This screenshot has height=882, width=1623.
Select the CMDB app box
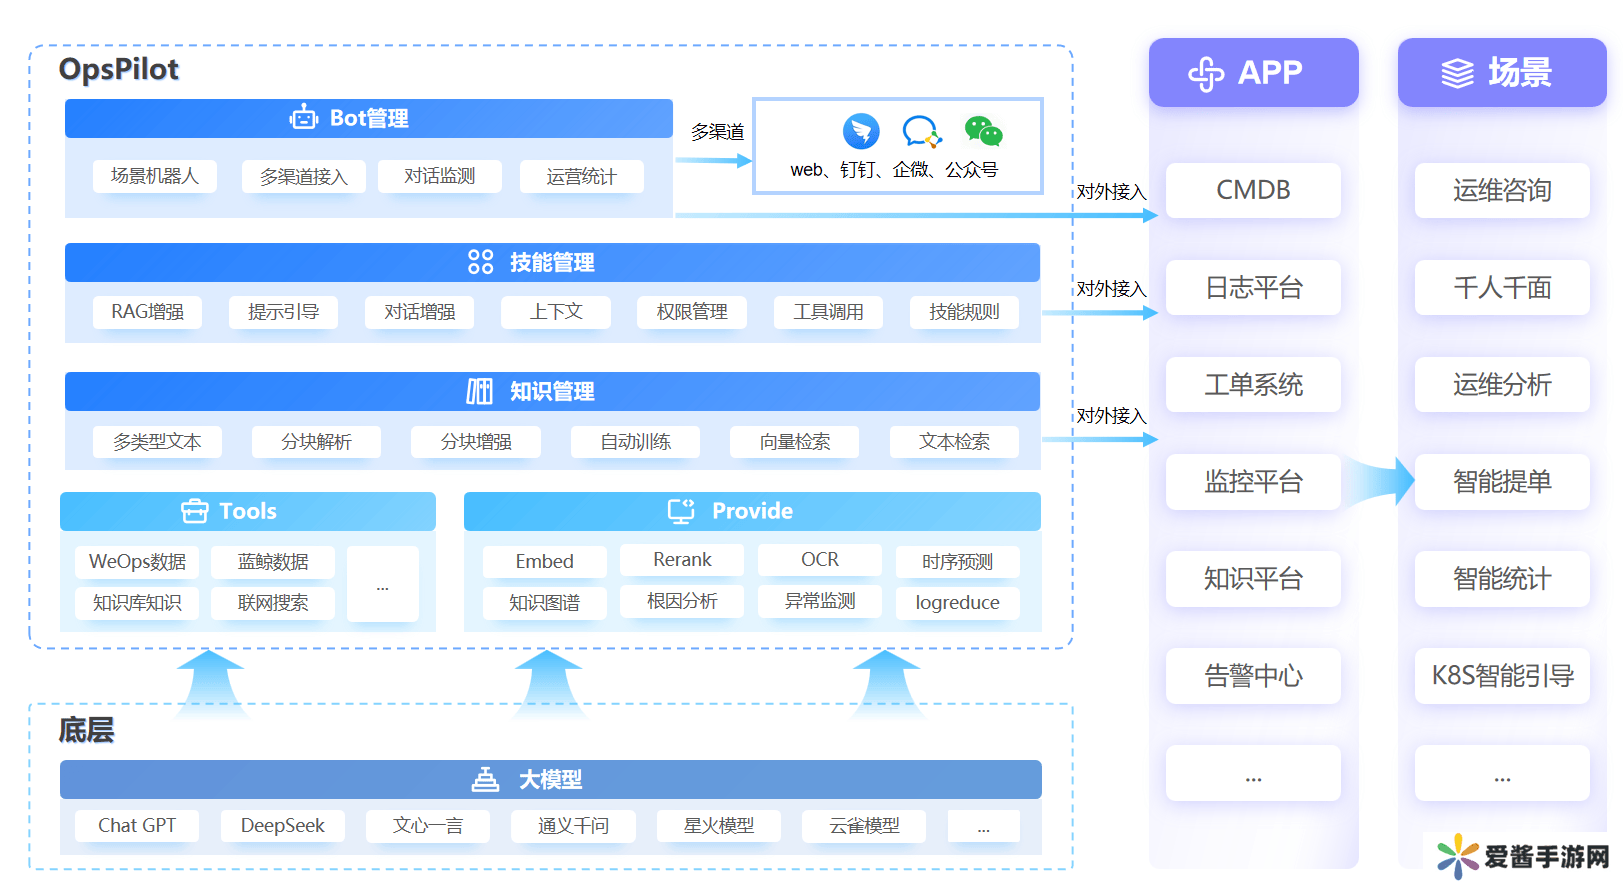coord(1253,190)
